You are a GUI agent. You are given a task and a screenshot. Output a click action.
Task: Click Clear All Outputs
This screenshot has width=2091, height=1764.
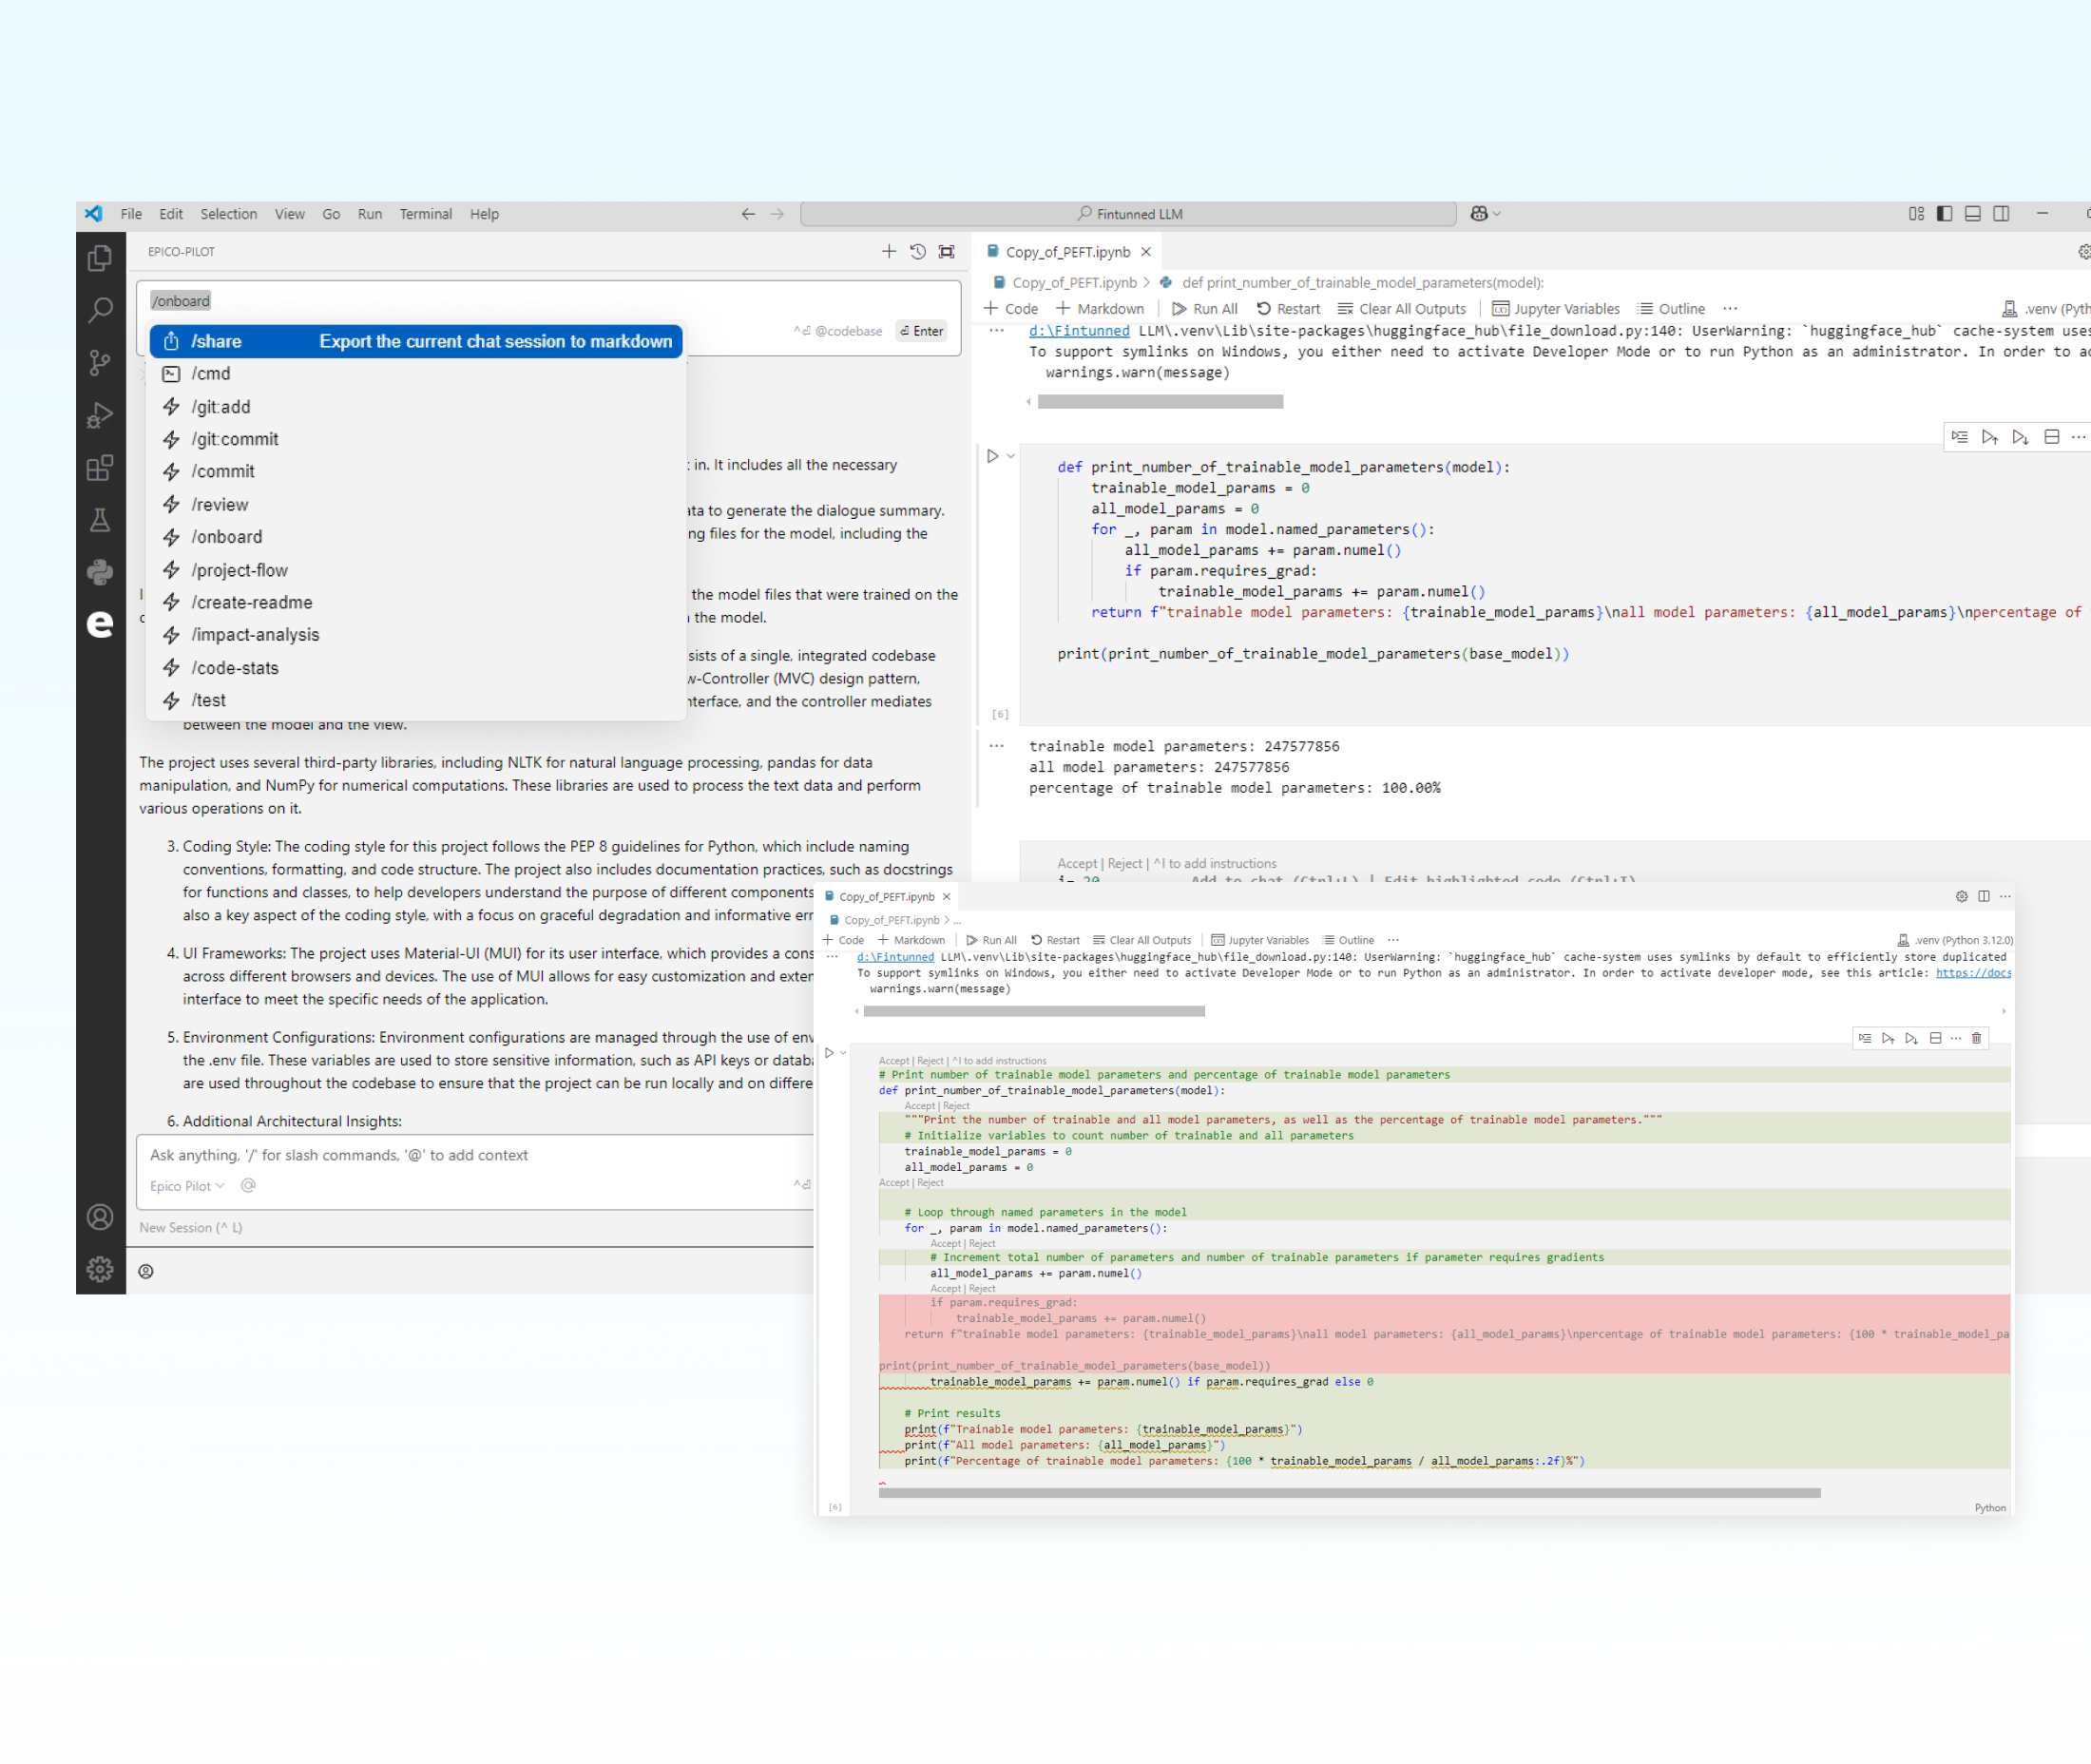coord(1402,309)
